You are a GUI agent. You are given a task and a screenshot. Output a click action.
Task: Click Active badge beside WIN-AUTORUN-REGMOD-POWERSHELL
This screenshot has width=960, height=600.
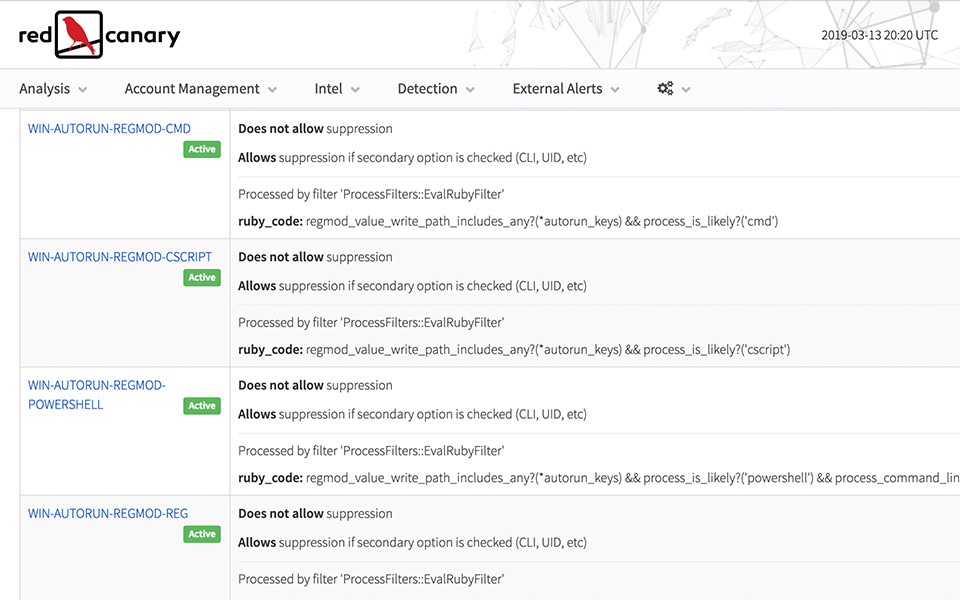pos(202,405)
